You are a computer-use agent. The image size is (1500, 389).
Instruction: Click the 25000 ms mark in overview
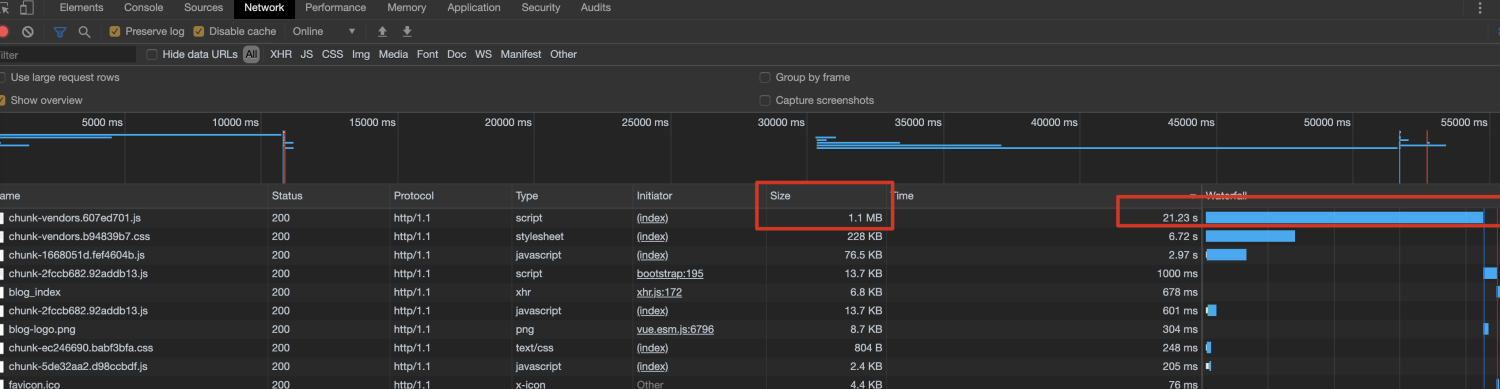[645, 122]
